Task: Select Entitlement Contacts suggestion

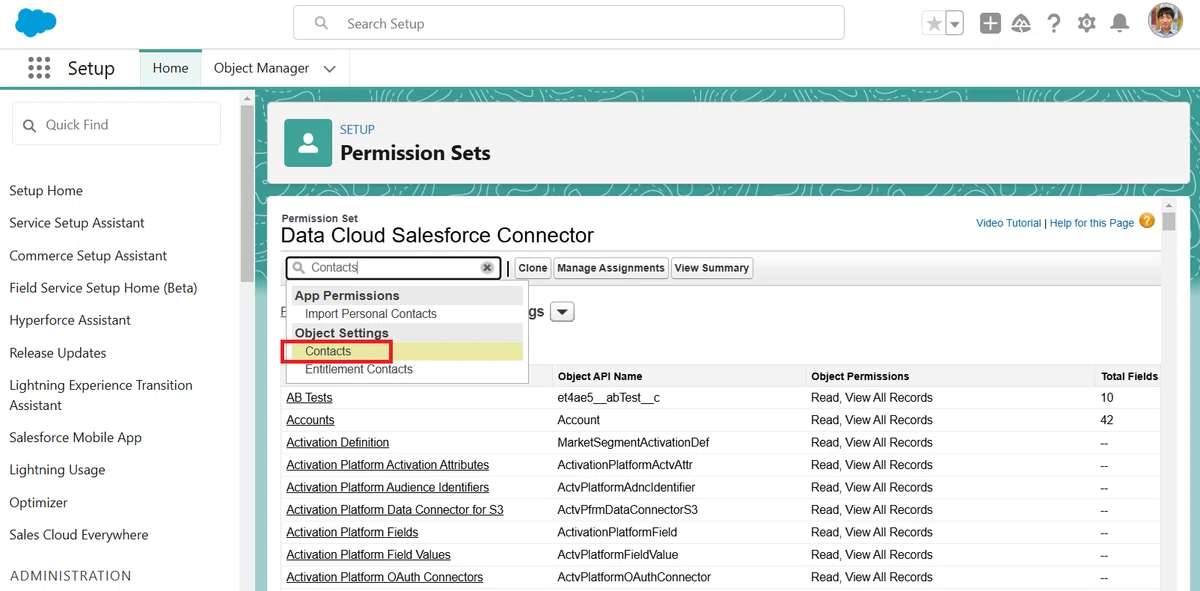Action: coord(359,369)
